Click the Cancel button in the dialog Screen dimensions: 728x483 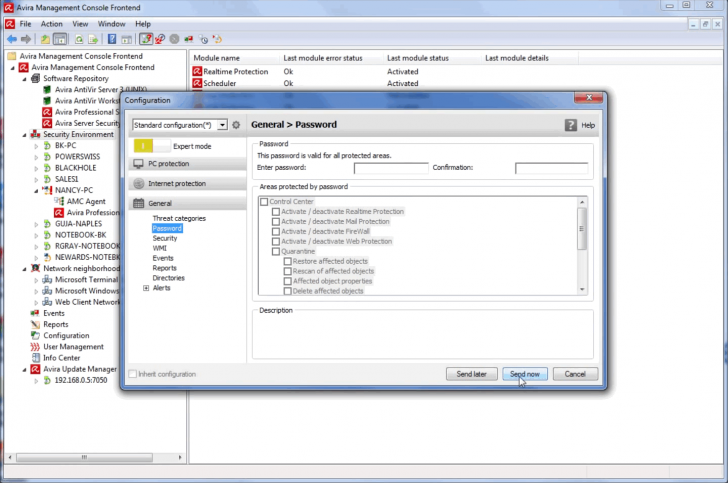575,374
